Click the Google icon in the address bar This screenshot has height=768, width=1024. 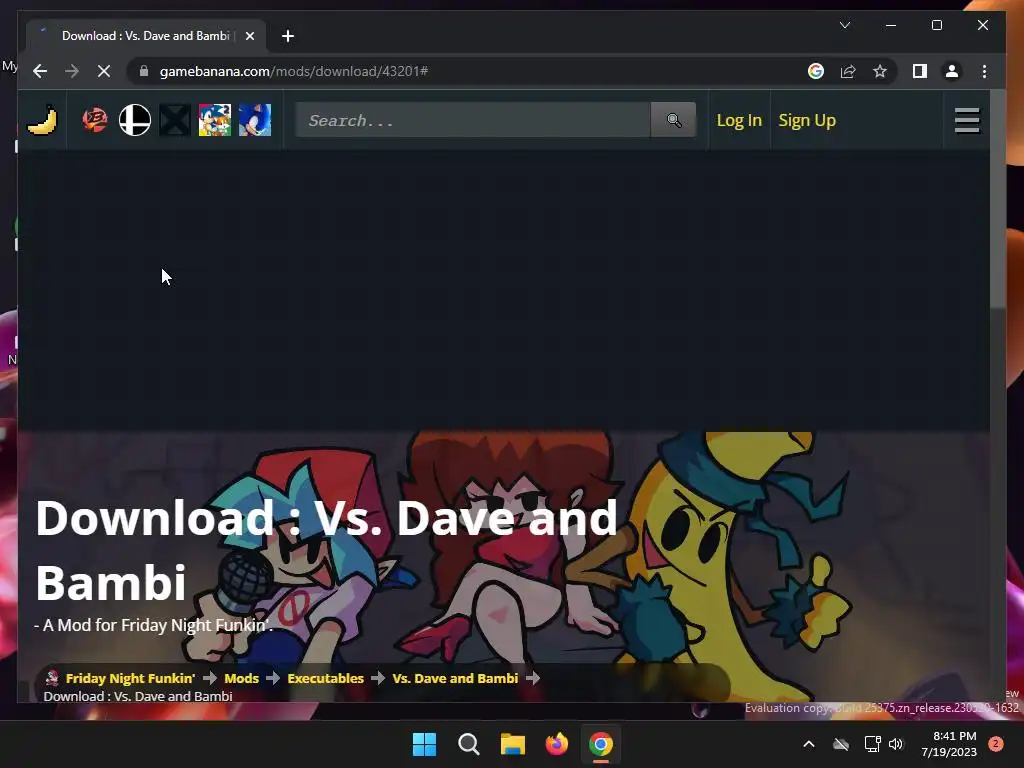[x=816, y=71]
